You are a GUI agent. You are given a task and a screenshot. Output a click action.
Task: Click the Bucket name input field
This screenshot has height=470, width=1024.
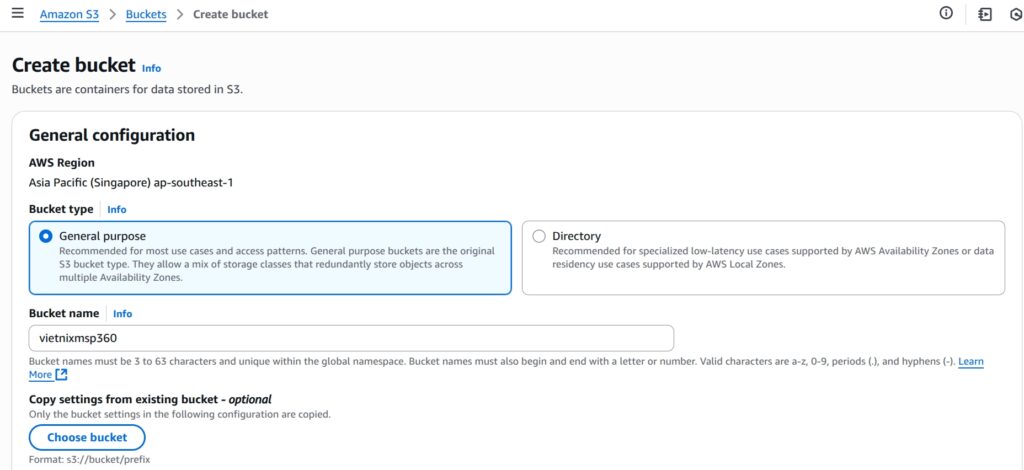351,338
